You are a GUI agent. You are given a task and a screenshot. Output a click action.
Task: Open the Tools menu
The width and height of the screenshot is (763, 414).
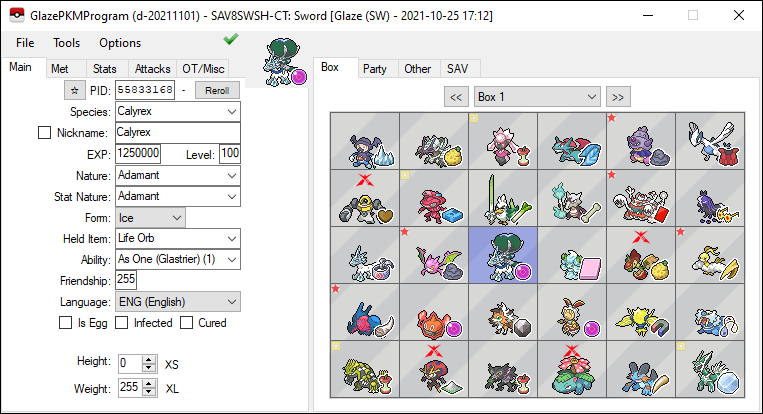coord(66,43)
